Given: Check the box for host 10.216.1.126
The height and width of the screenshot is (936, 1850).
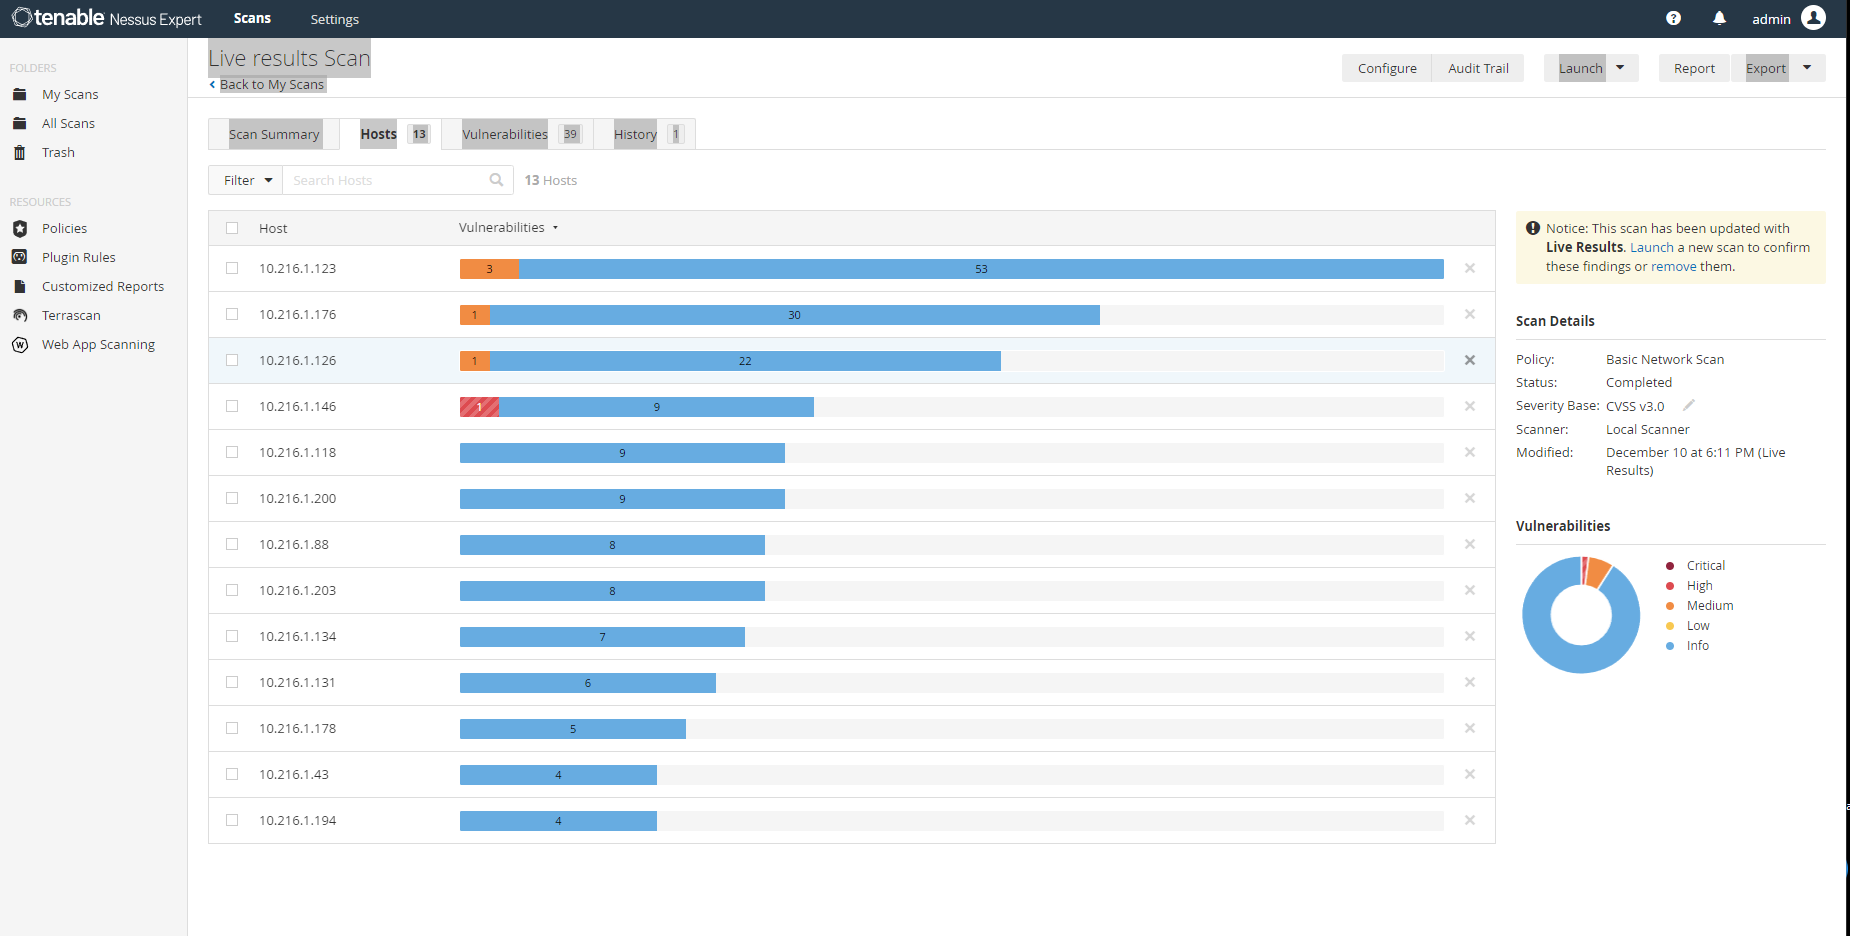Looking at the screenshot, I should [x=232, y=360].
